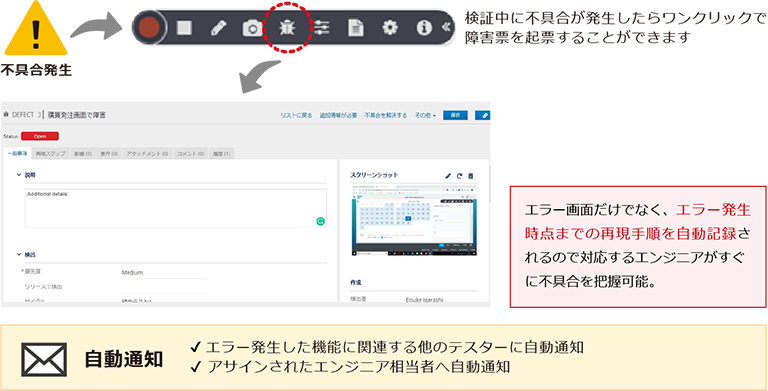This screenshot has width=768, height=391.
Task: Click the stop square icon
Action: [184, 28]
